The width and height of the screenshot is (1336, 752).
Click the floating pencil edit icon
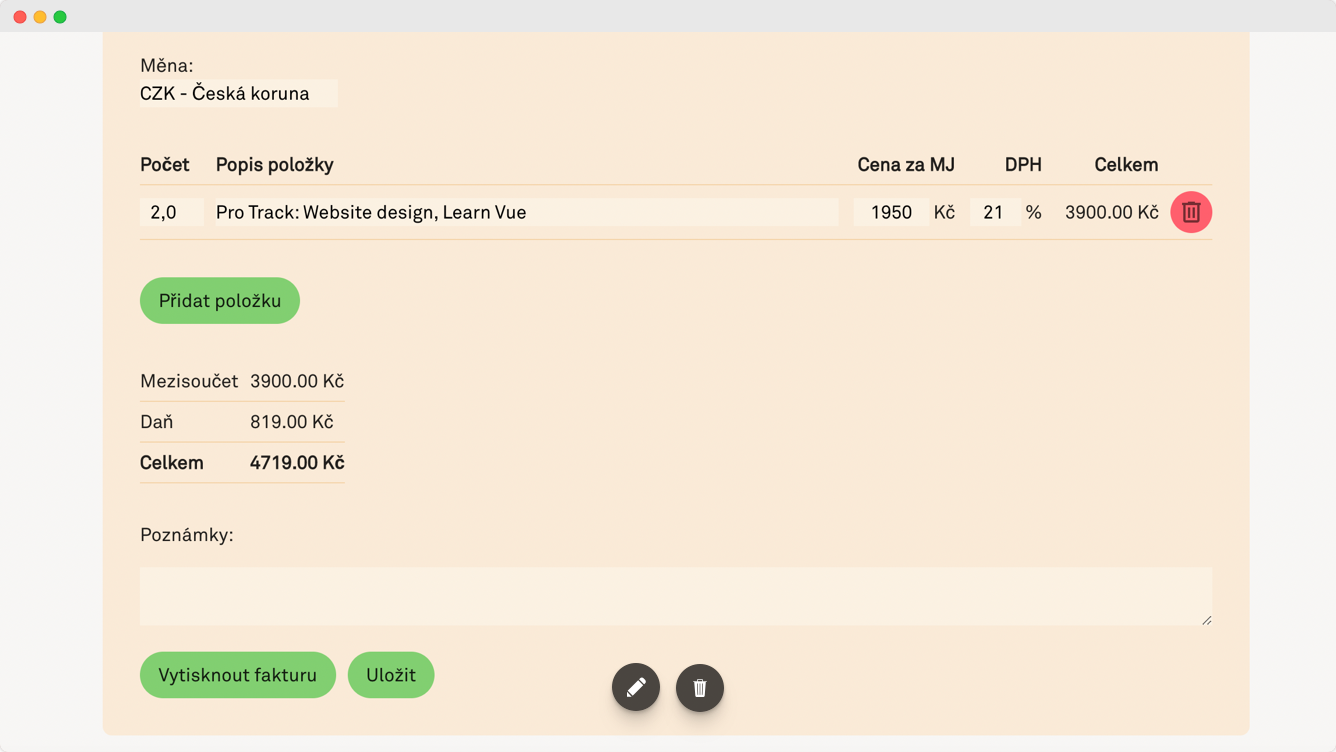pos(636,688)
